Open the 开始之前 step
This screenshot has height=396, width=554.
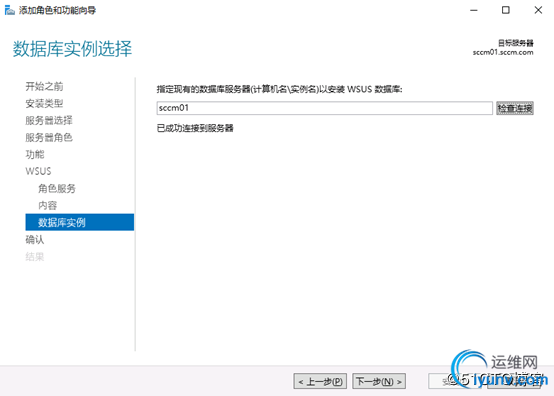pos(44,86)
